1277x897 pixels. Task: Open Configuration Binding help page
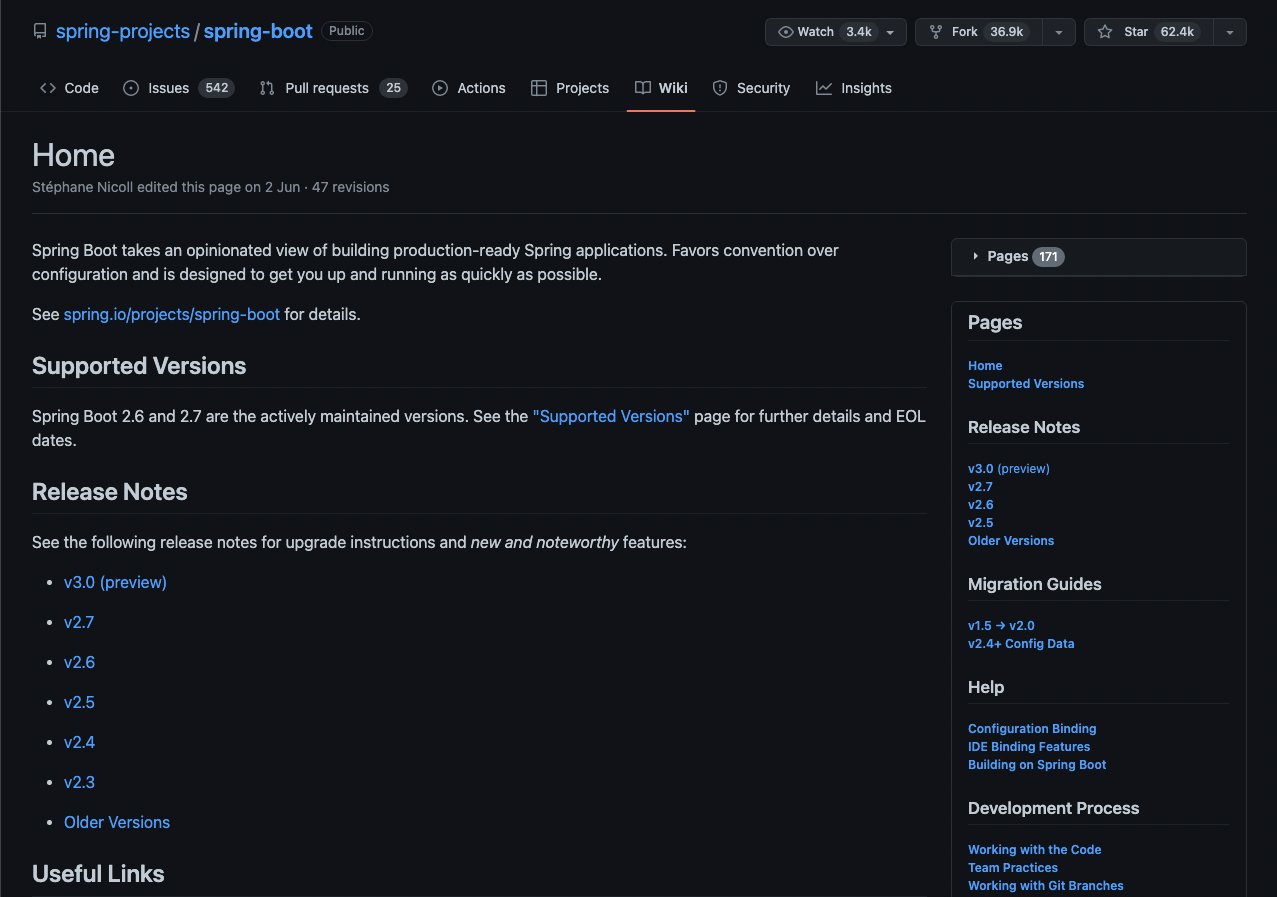coord(1032,729)
